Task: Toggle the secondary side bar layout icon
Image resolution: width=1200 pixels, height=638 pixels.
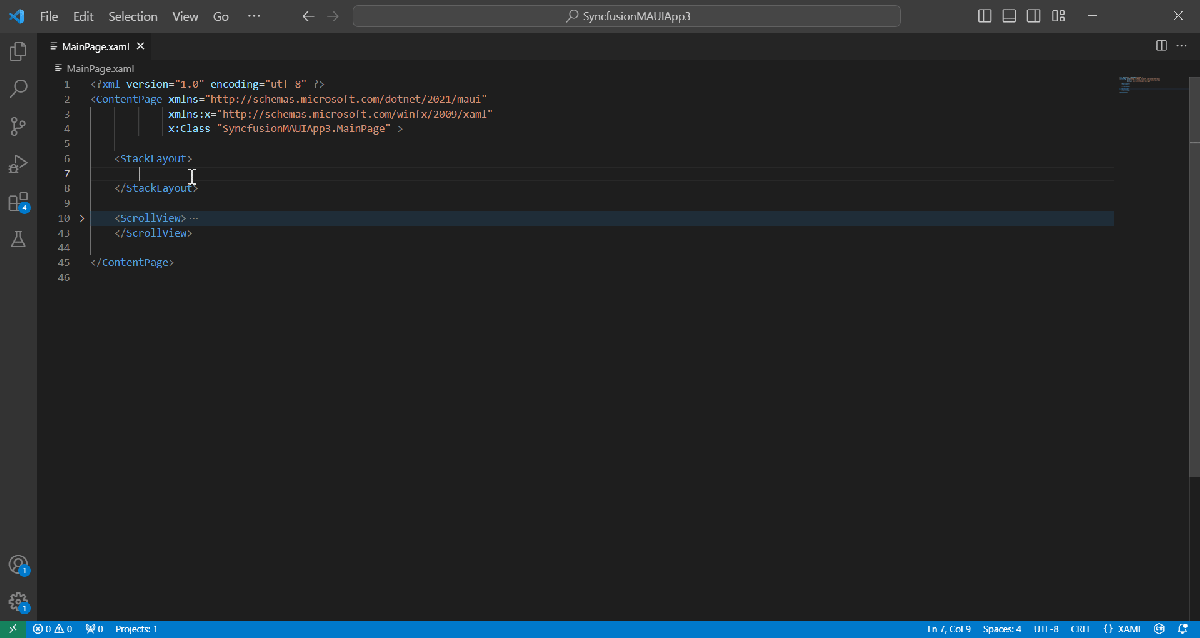Action: 1033,16
